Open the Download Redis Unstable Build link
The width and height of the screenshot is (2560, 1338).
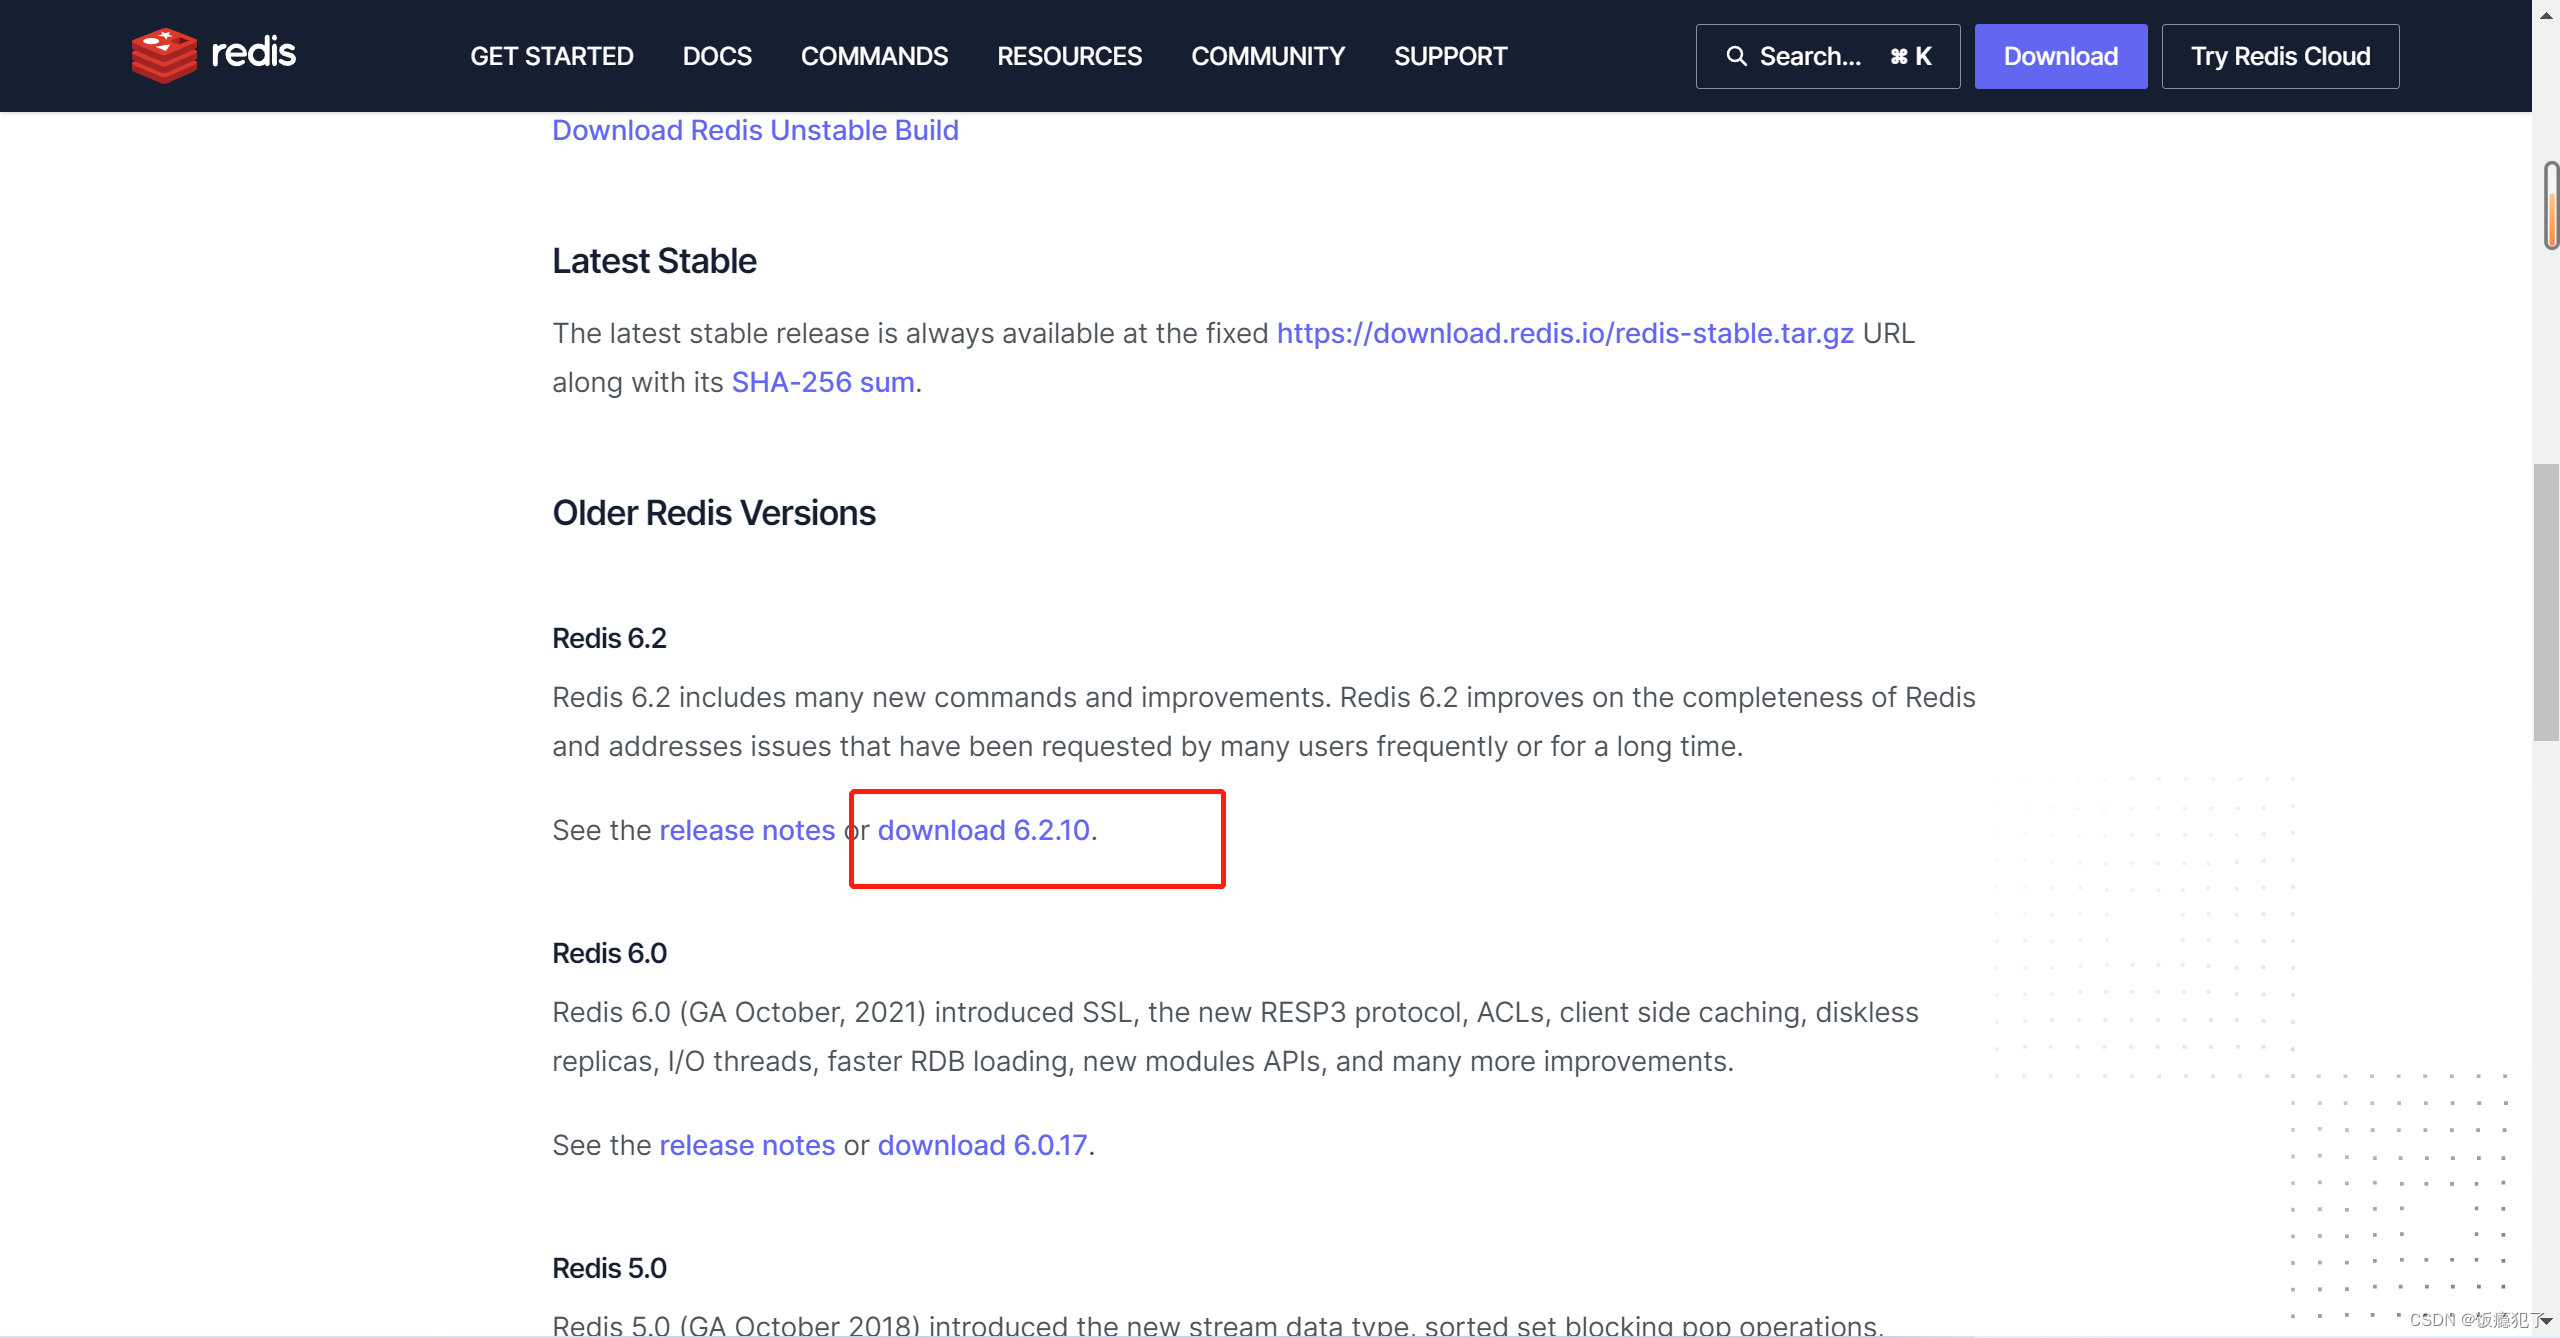pyautogui.click(x=755, y=130)
